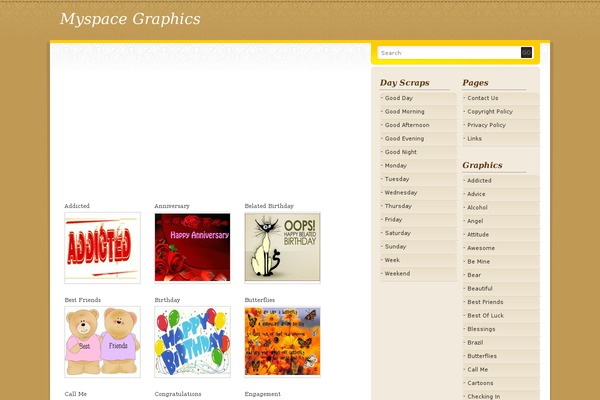This screenshot has width=600, height=400.
Task: Open Good Morning in Day Scraps
Action: (x=404, y=111)
